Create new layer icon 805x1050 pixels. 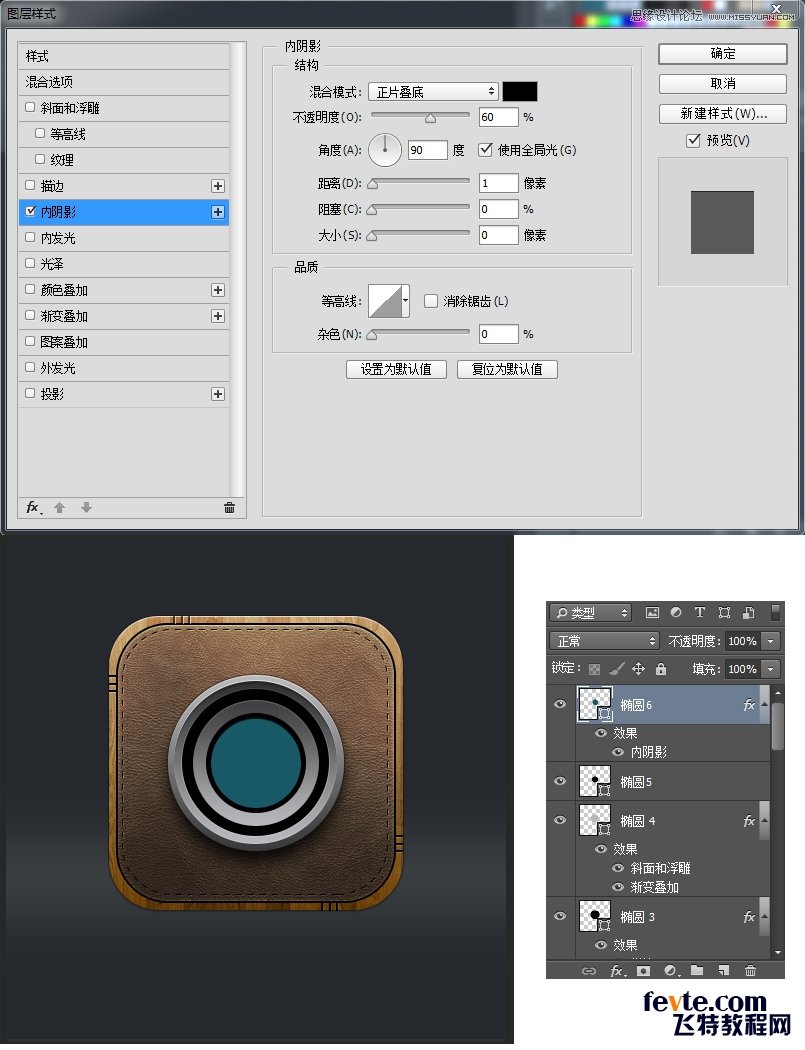pos(723,970)
